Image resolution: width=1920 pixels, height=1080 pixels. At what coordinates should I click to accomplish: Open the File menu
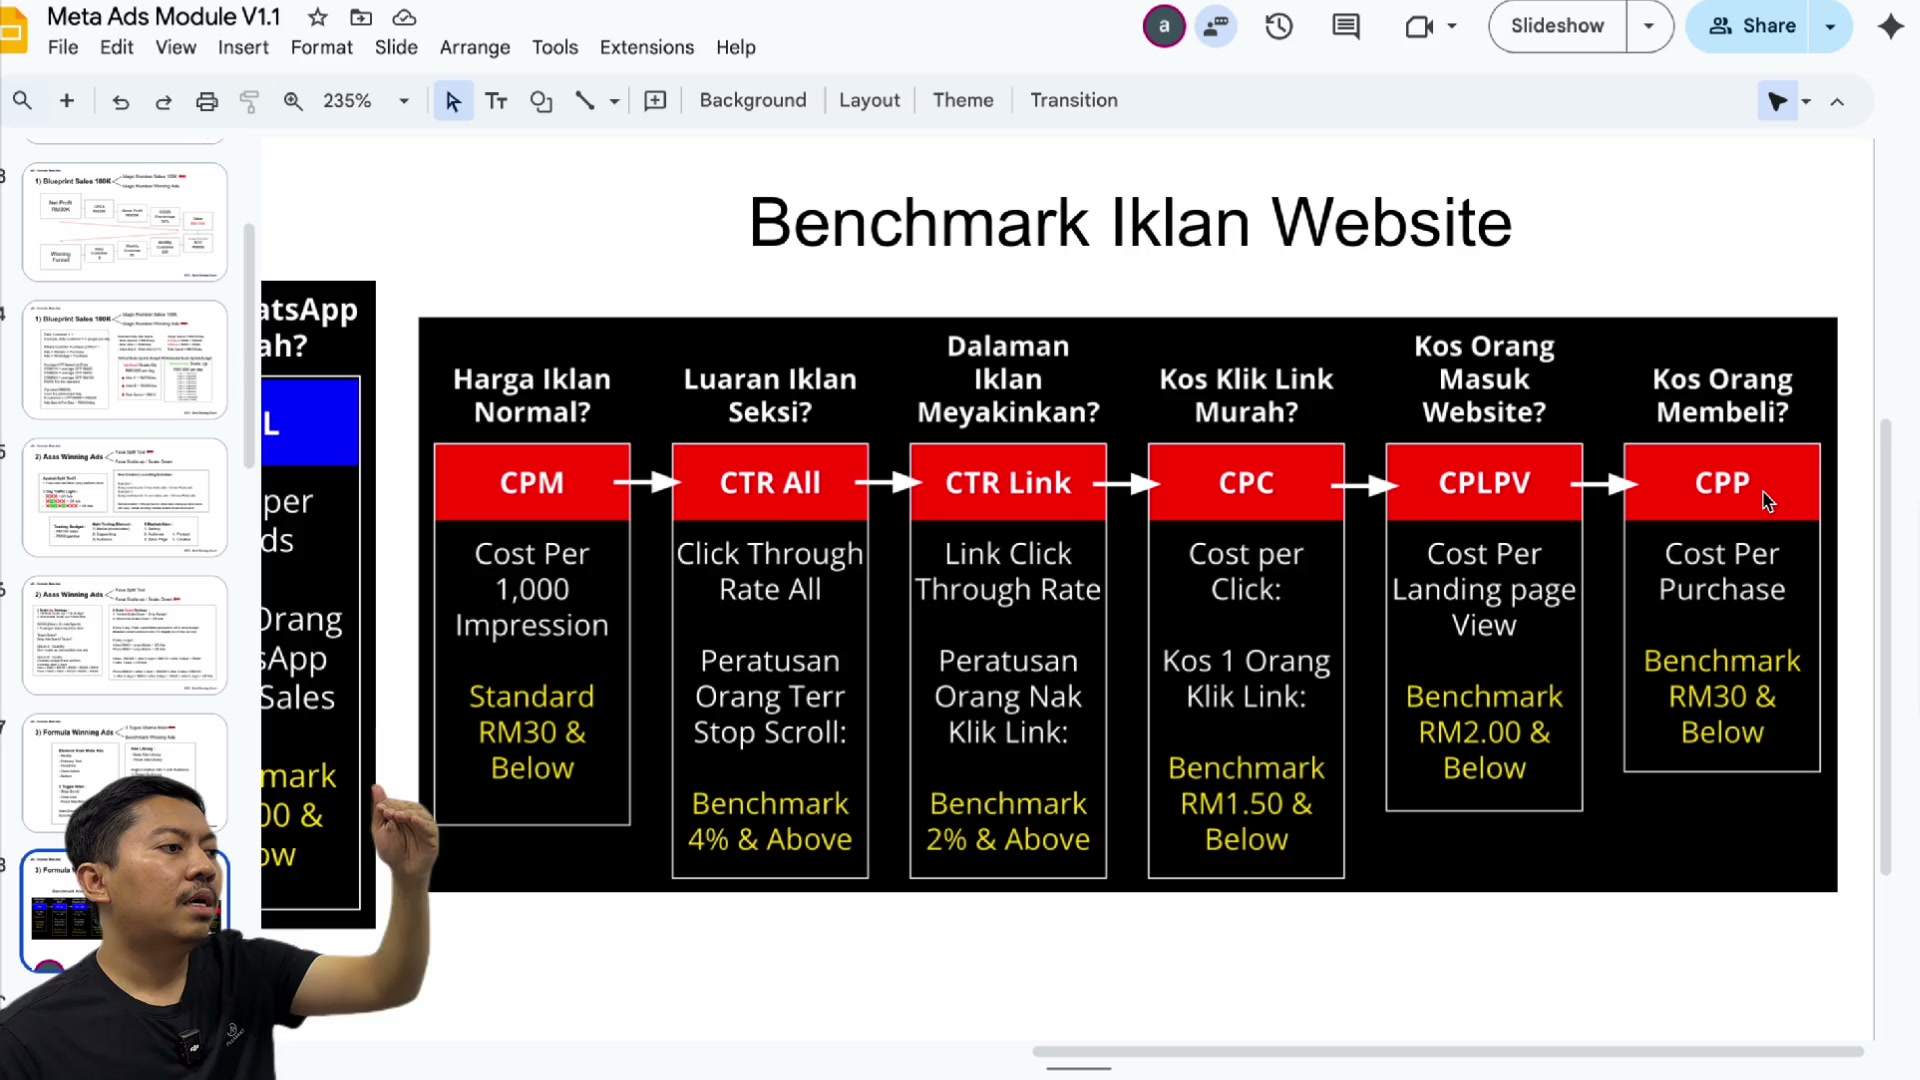pyautogui.click(x=63, y=47)
